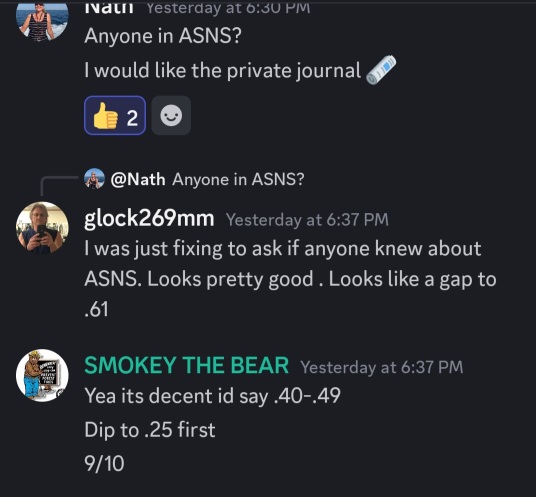Select the 'Anyone in ASNS?' message text
This screenshot has height=497, width=536.
click(x=163, y=36)
